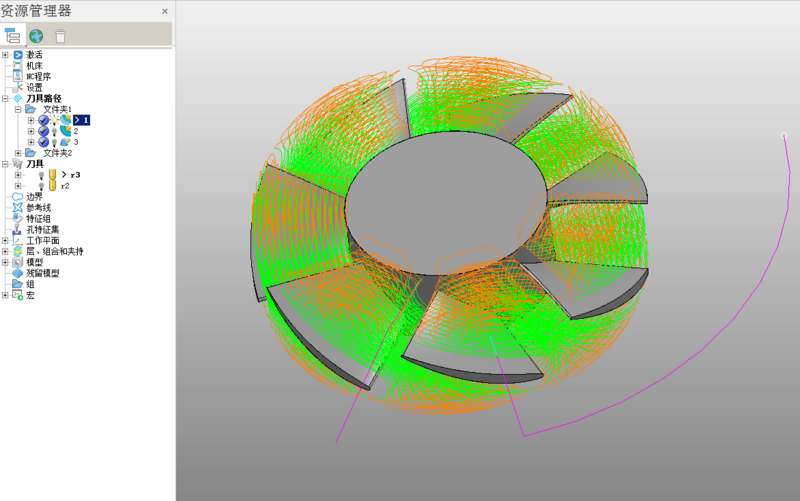Click the 孔特征集 hole feature icon
The width and height of the screenshot is (800, 501).
pos(18,230)
